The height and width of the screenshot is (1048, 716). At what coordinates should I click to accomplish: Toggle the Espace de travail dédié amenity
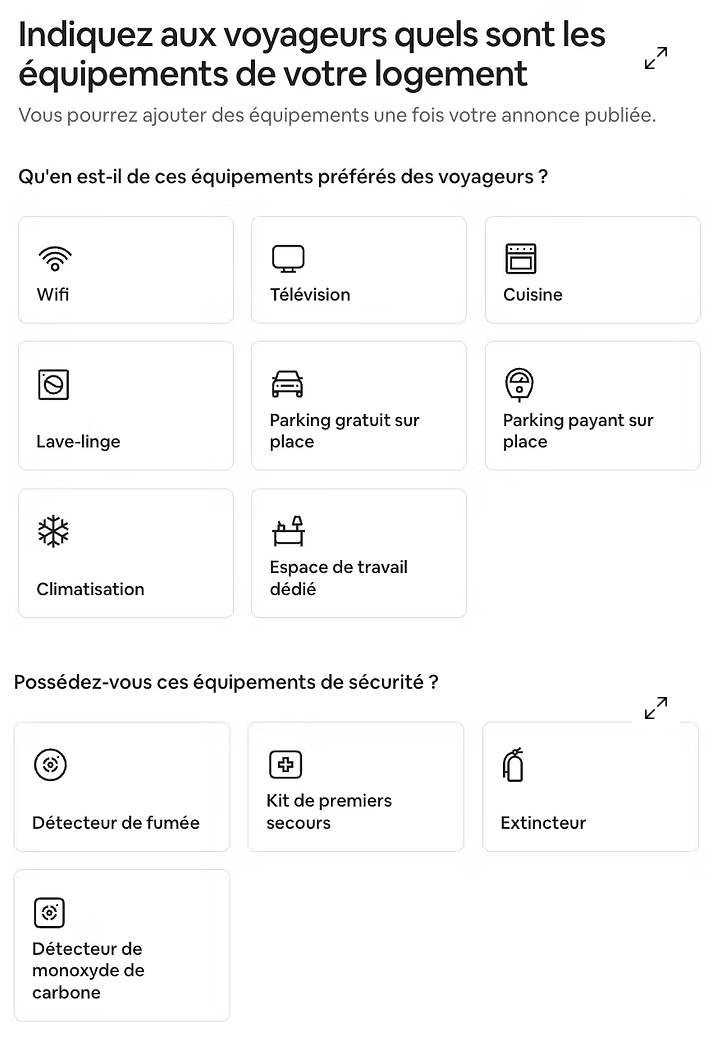[358, 552]
